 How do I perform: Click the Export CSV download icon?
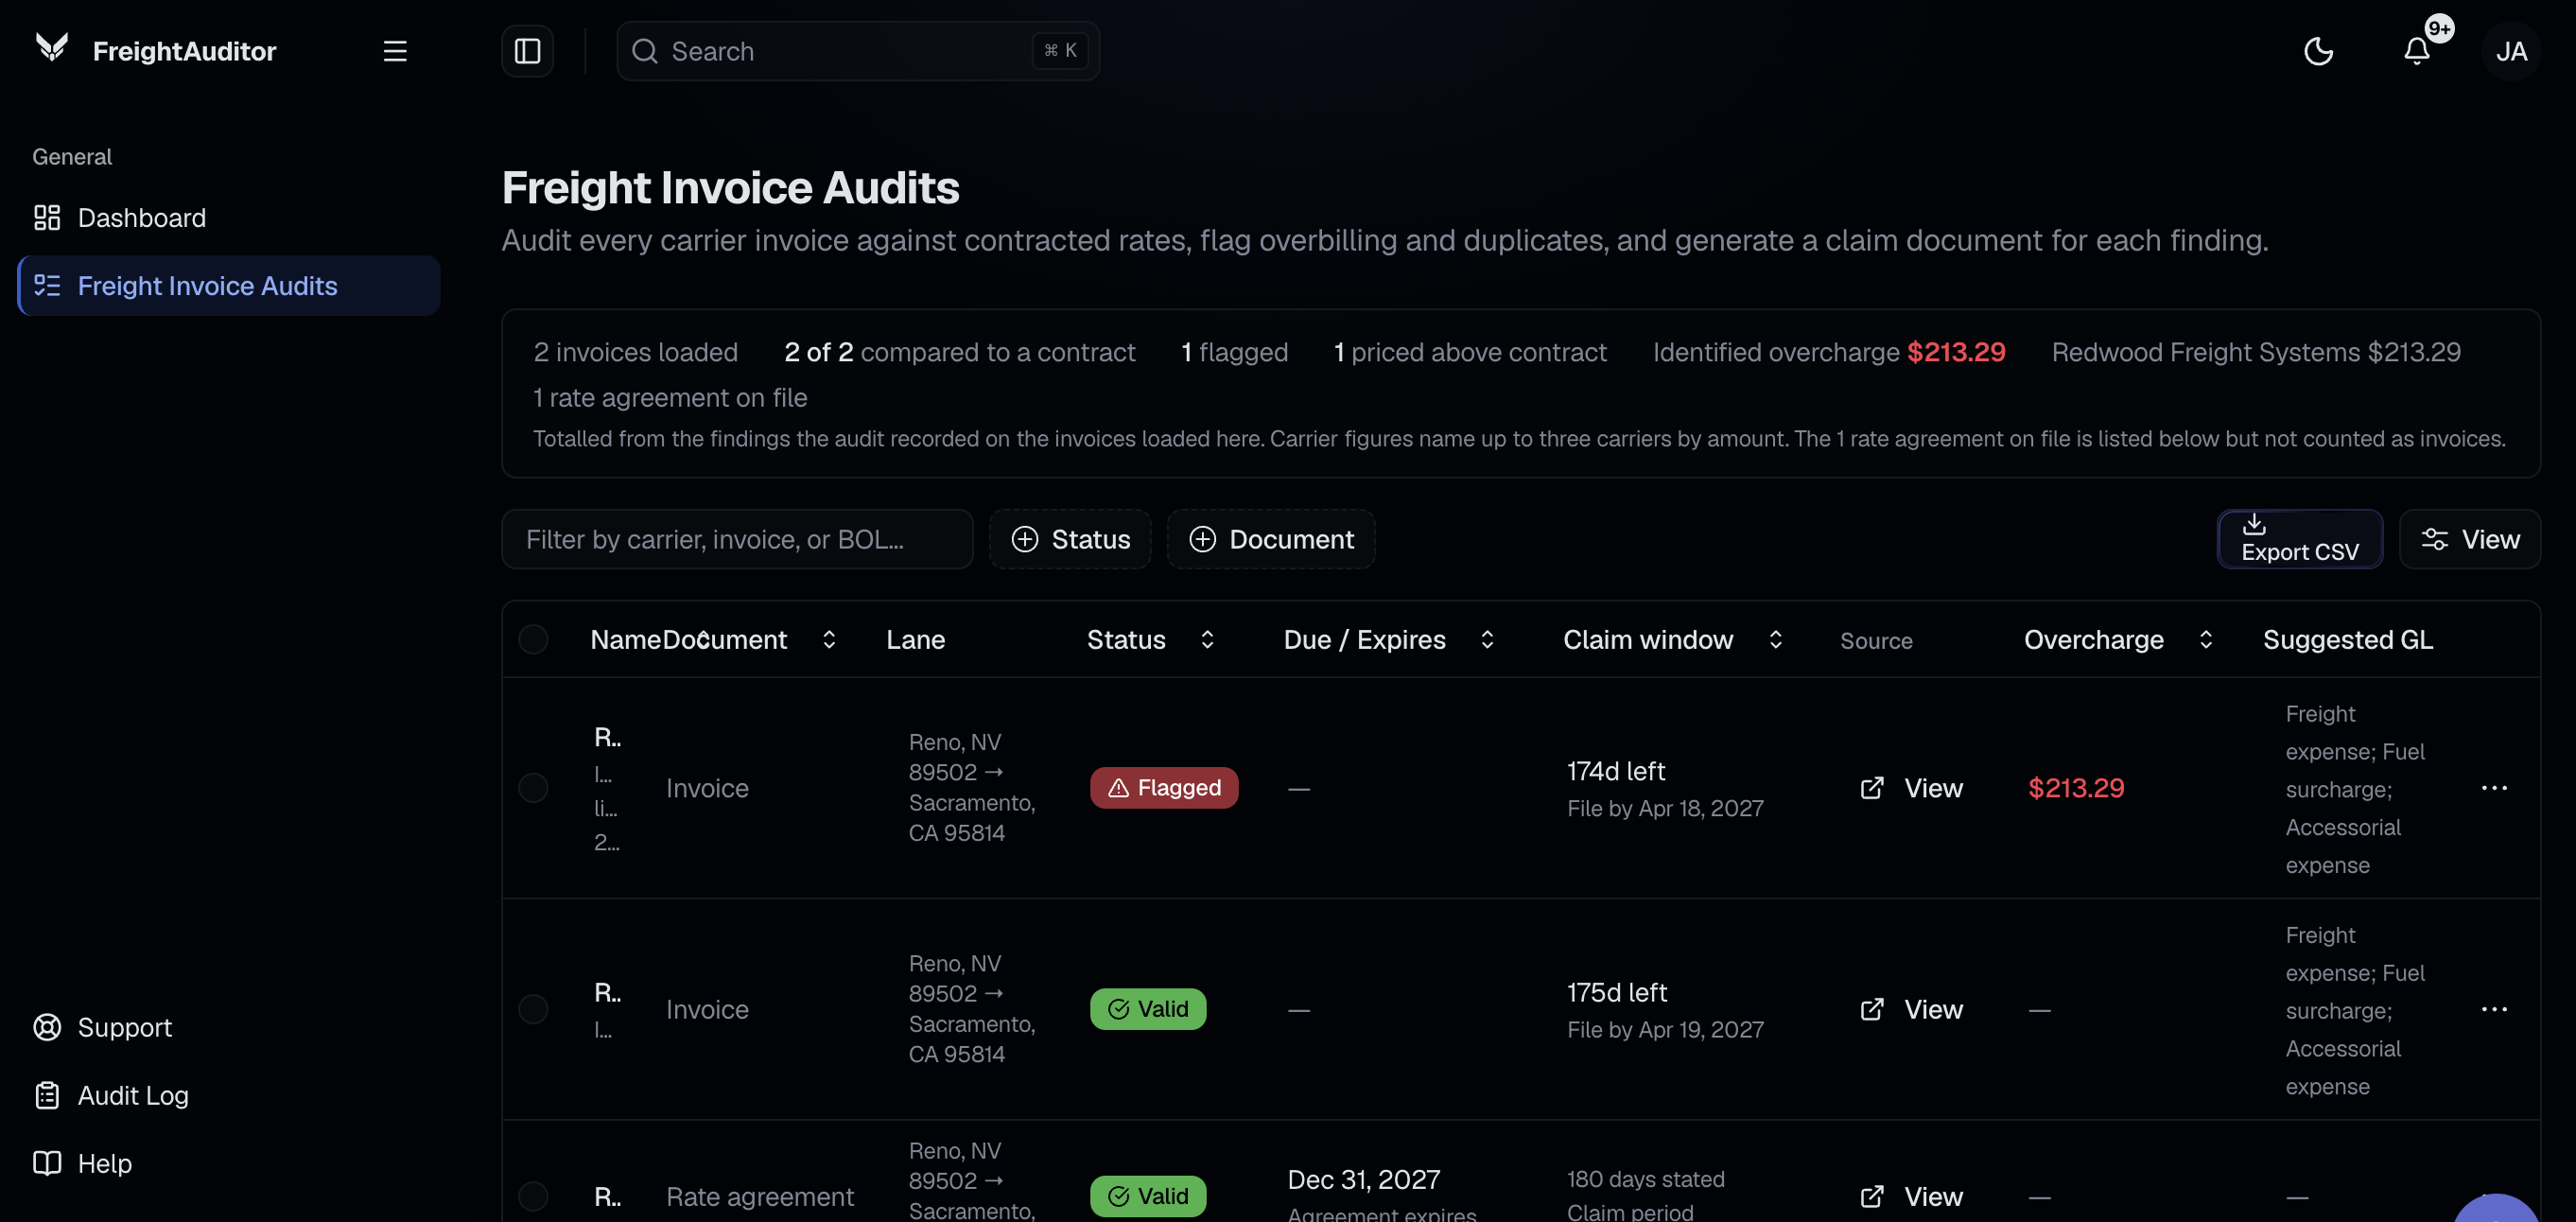pos(2254,524)
